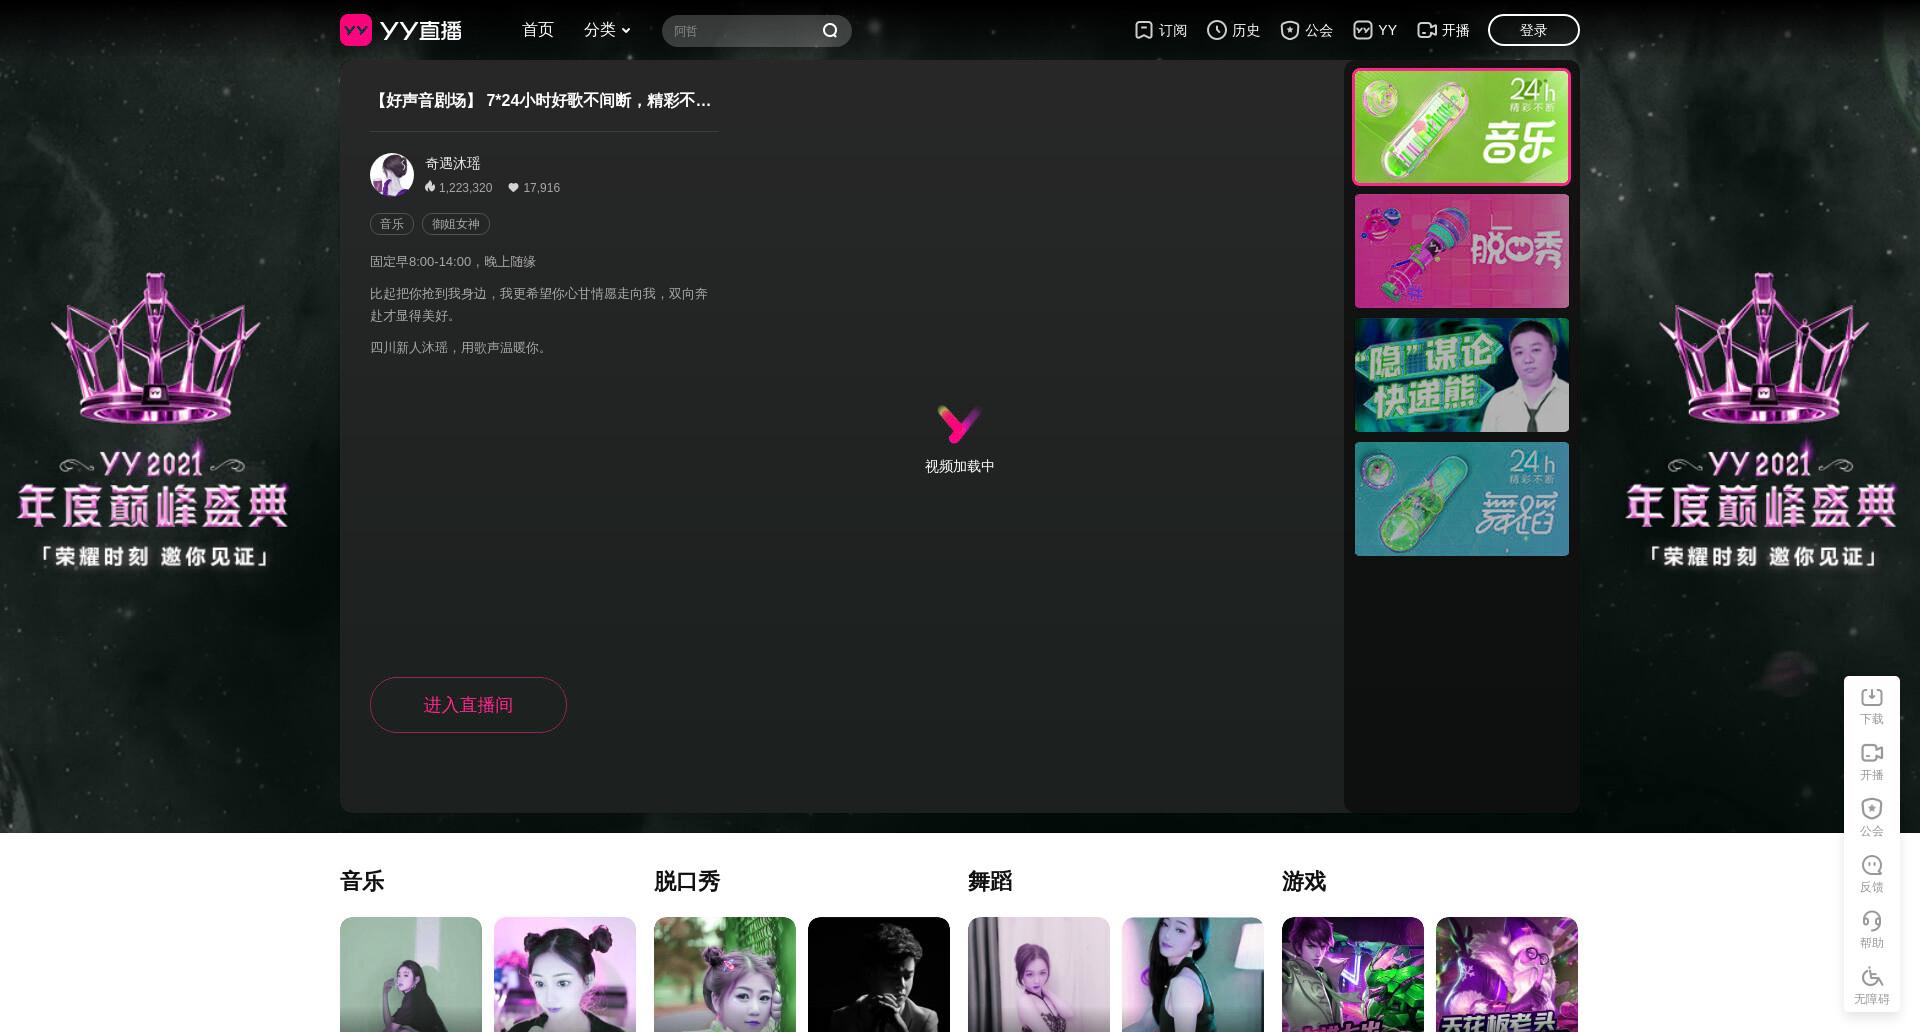The width and height of the screenshot is (1920, 1032).
Task: Click right YY 2021 年度巅峰盛典 banner
Action: click(1763, 420)
